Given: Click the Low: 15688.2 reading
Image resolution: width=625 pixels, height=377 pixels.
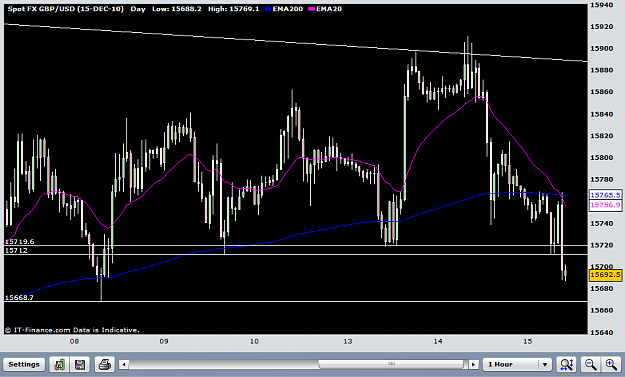Looking at the screenshot, I should coord(177,9).
